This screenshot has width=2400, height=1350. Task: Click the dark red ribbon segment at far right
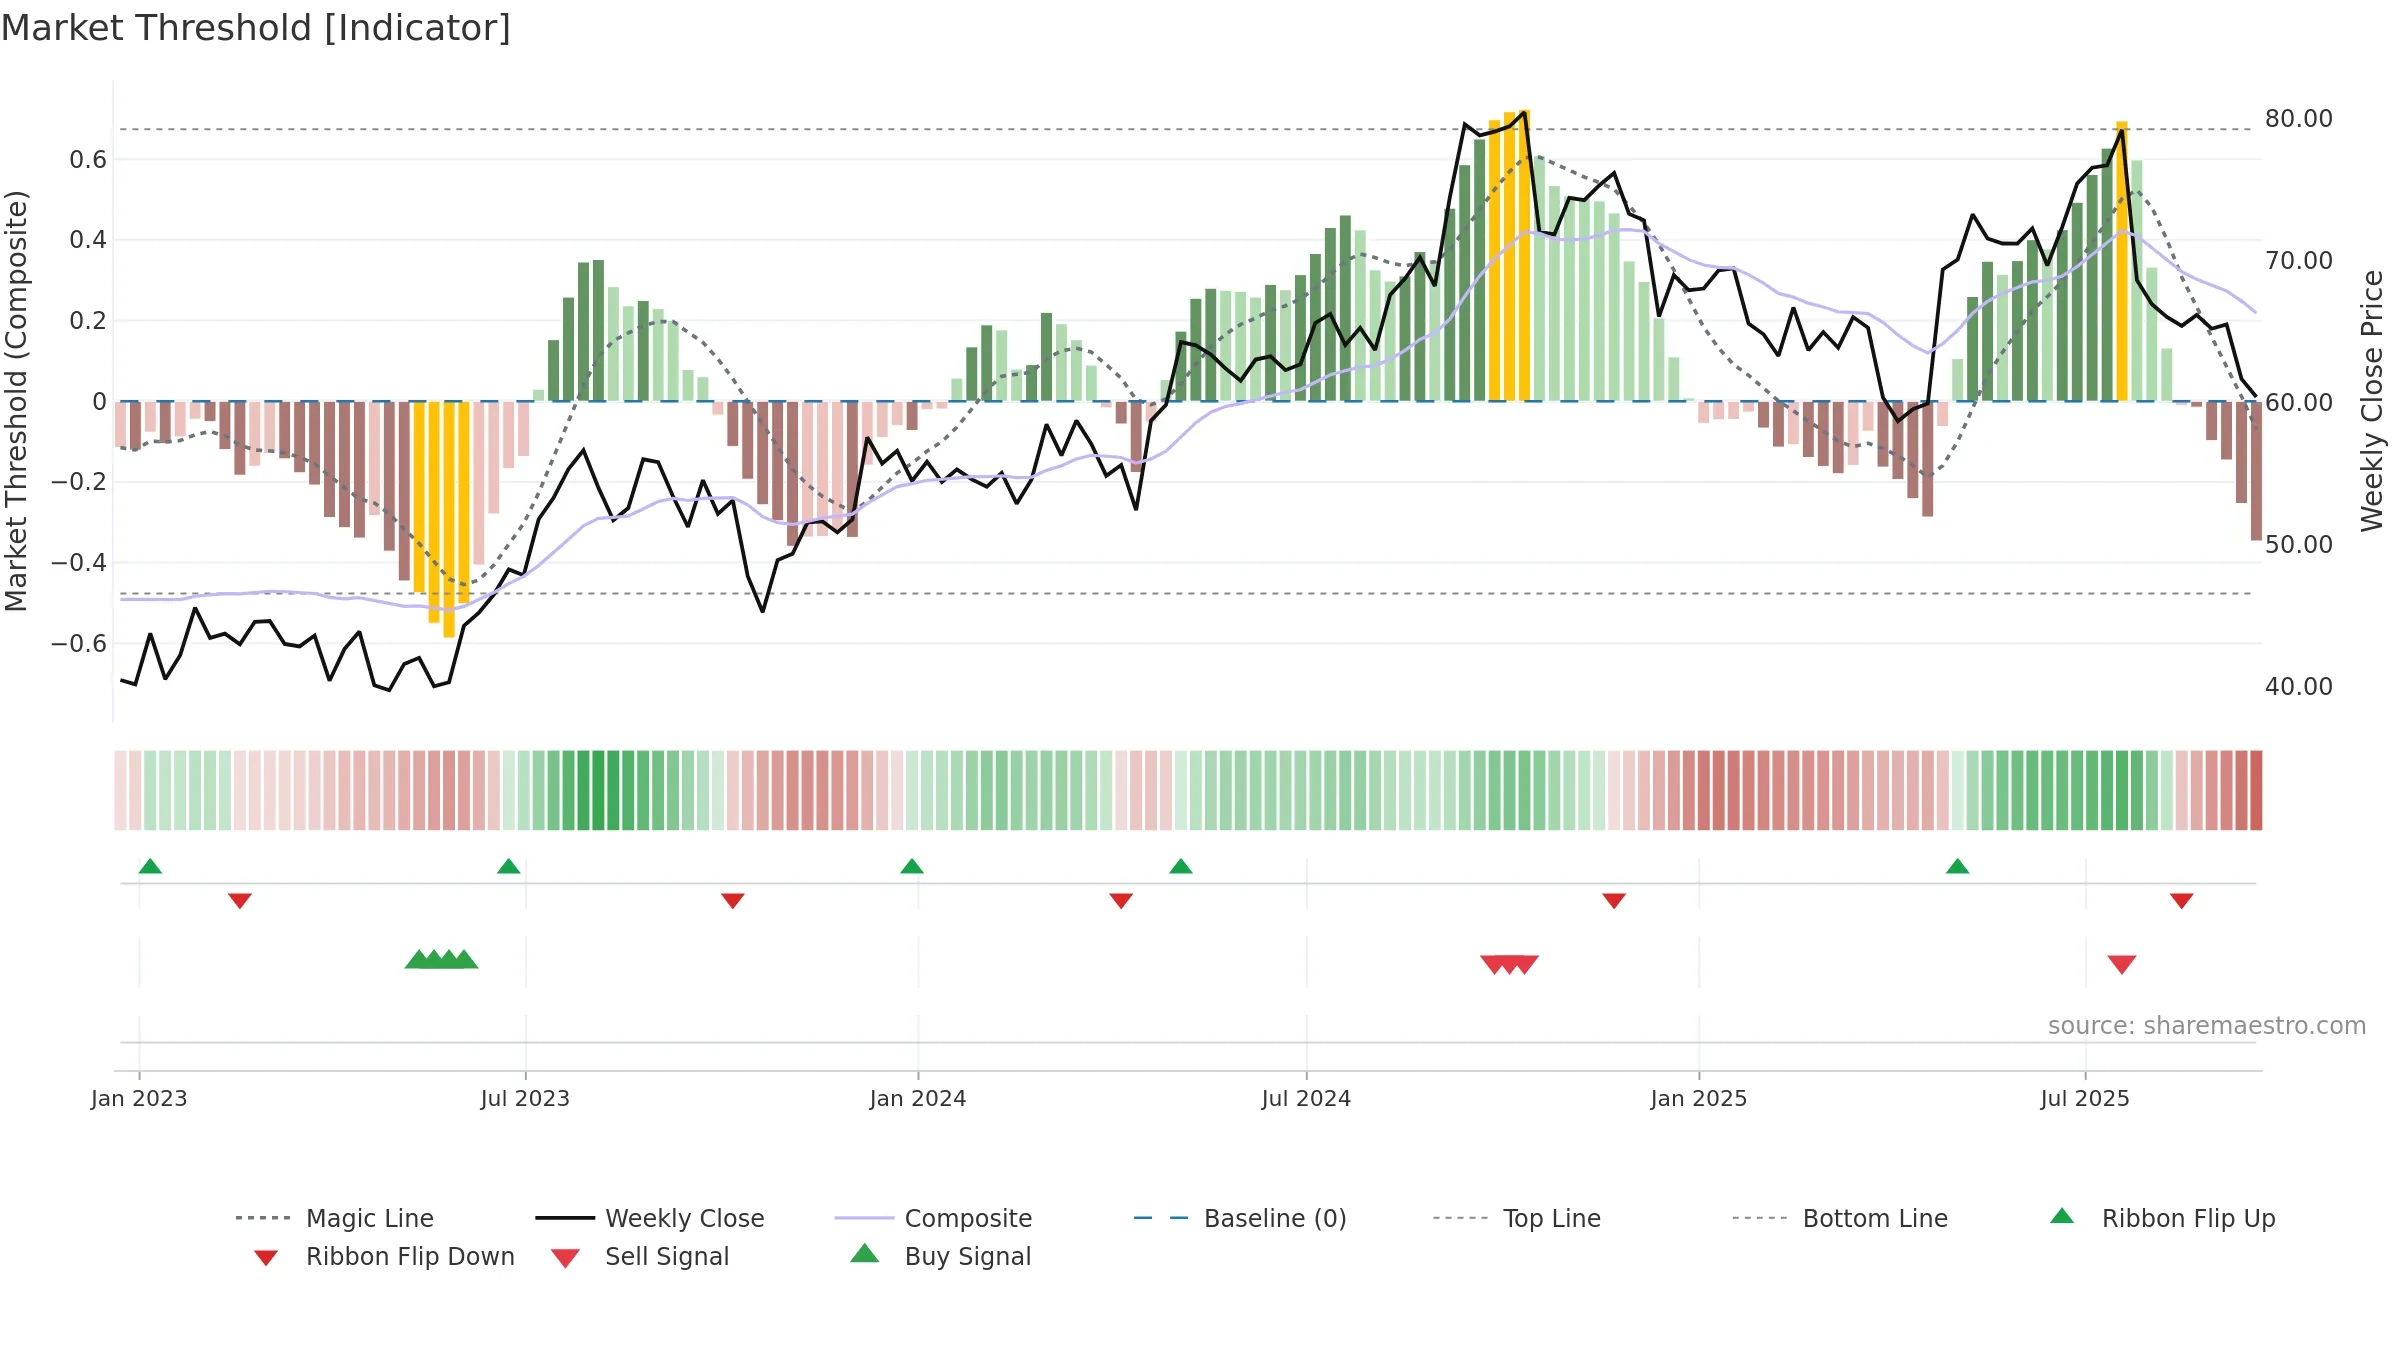tap(2256, 790)
